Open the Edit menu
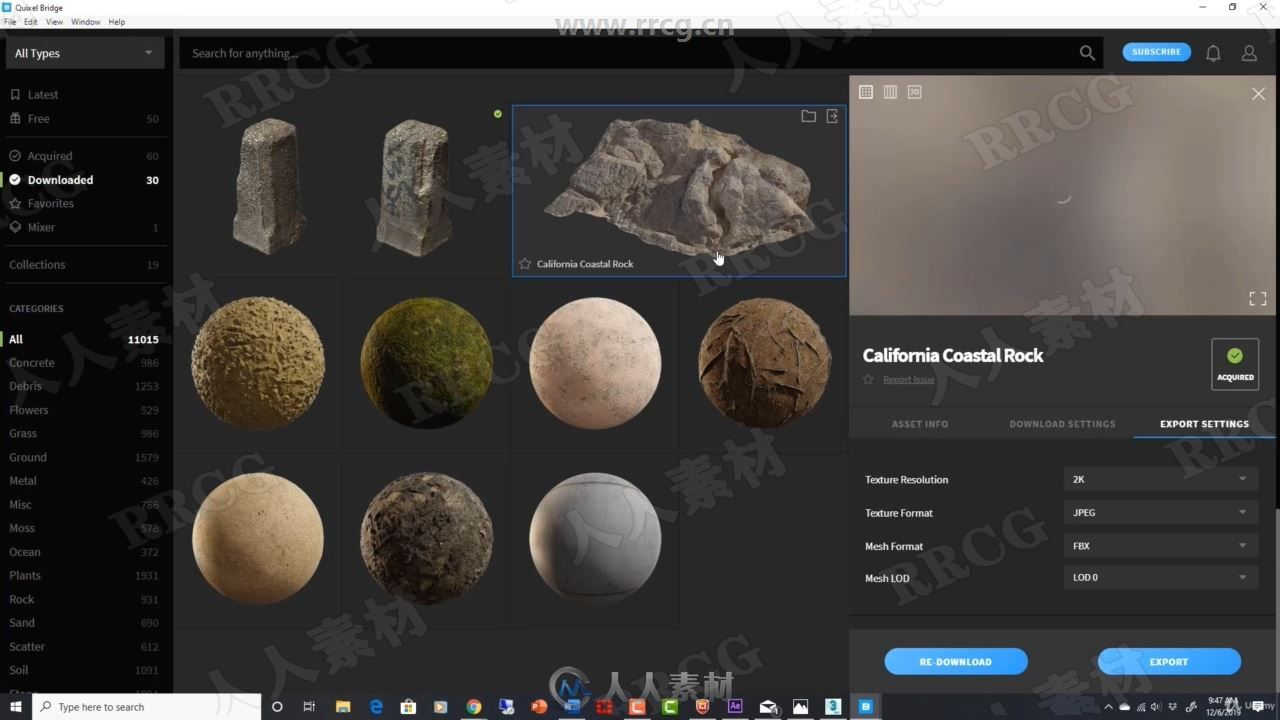The image size is (1280, 720). (x=31, y=22)
